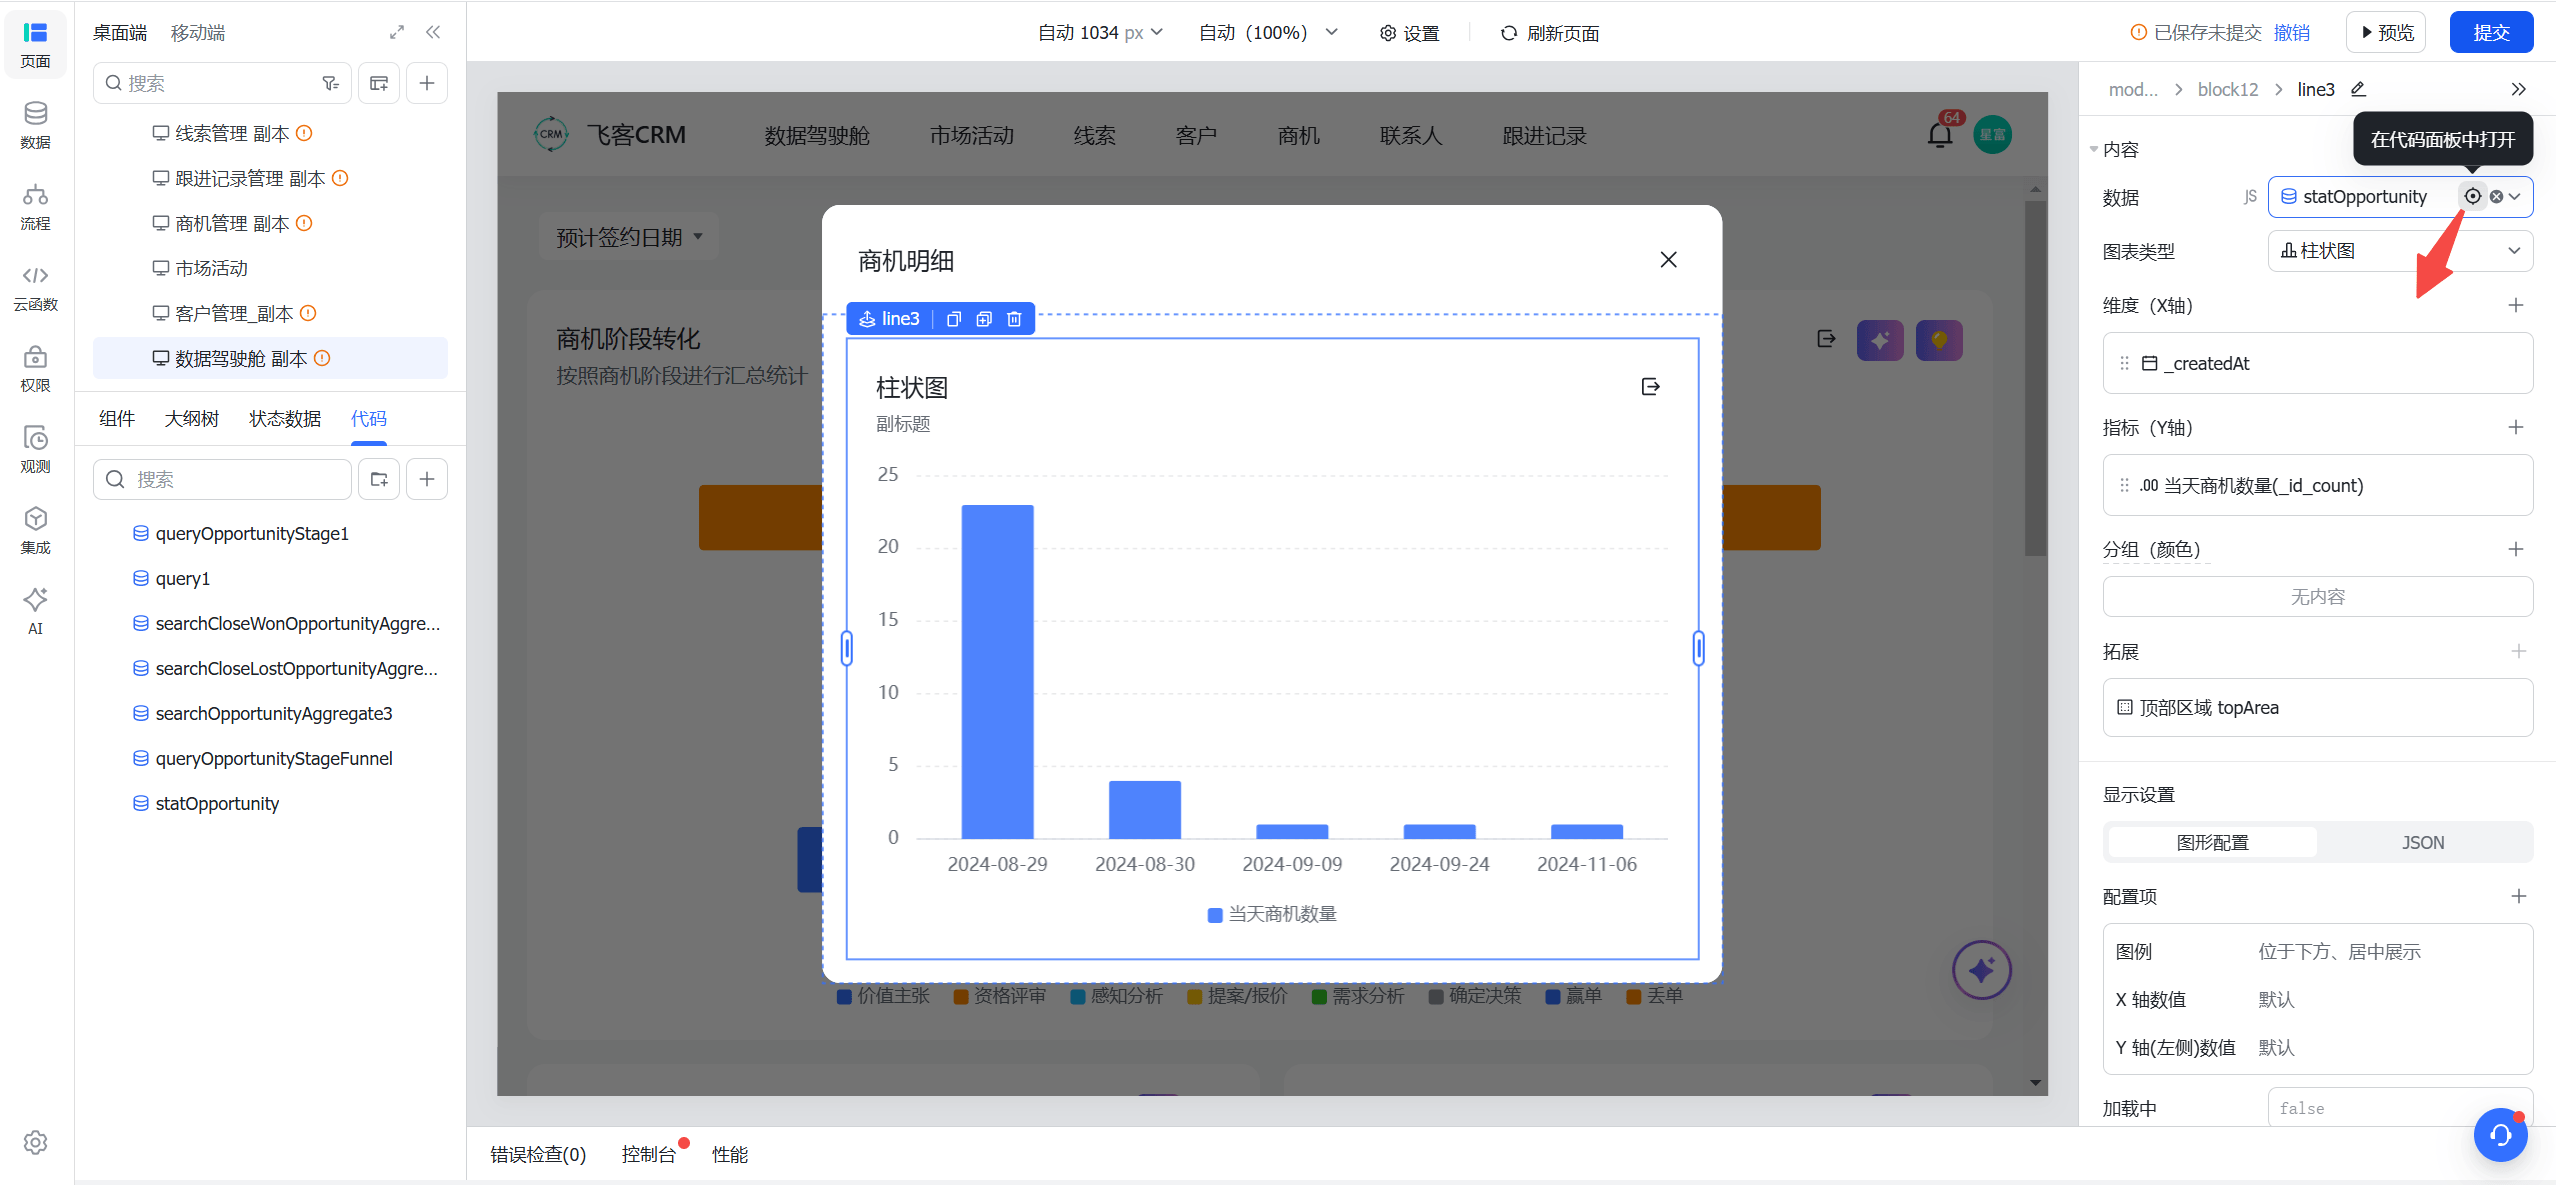Open the 观测 sidebar section

[x=35, y=449]
